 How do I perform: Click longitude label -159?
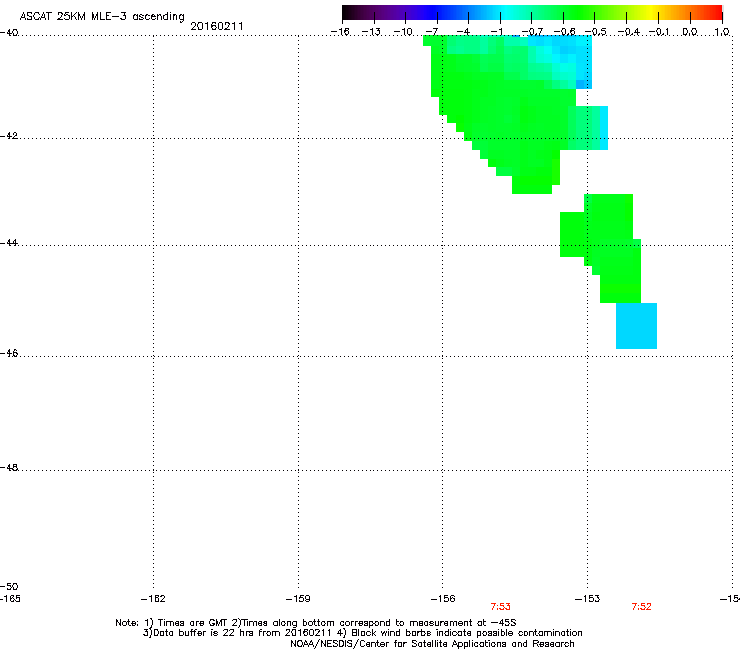298,599
